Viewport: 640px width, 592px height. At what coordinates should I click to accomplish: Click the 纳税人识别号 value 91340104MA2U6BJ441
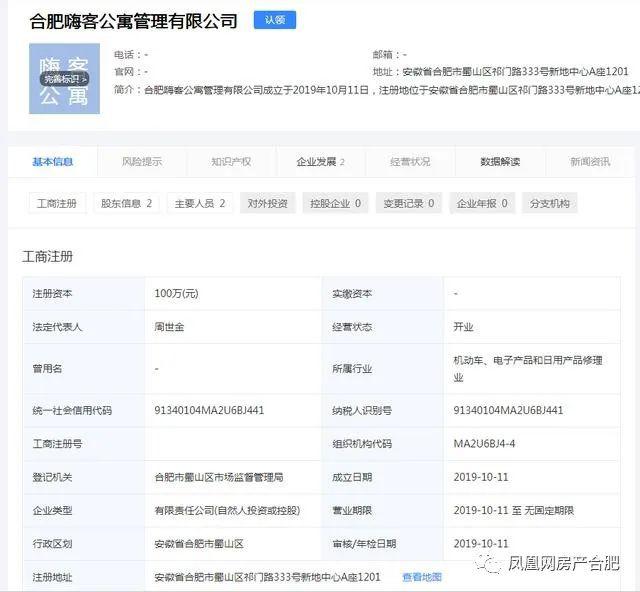508,410
